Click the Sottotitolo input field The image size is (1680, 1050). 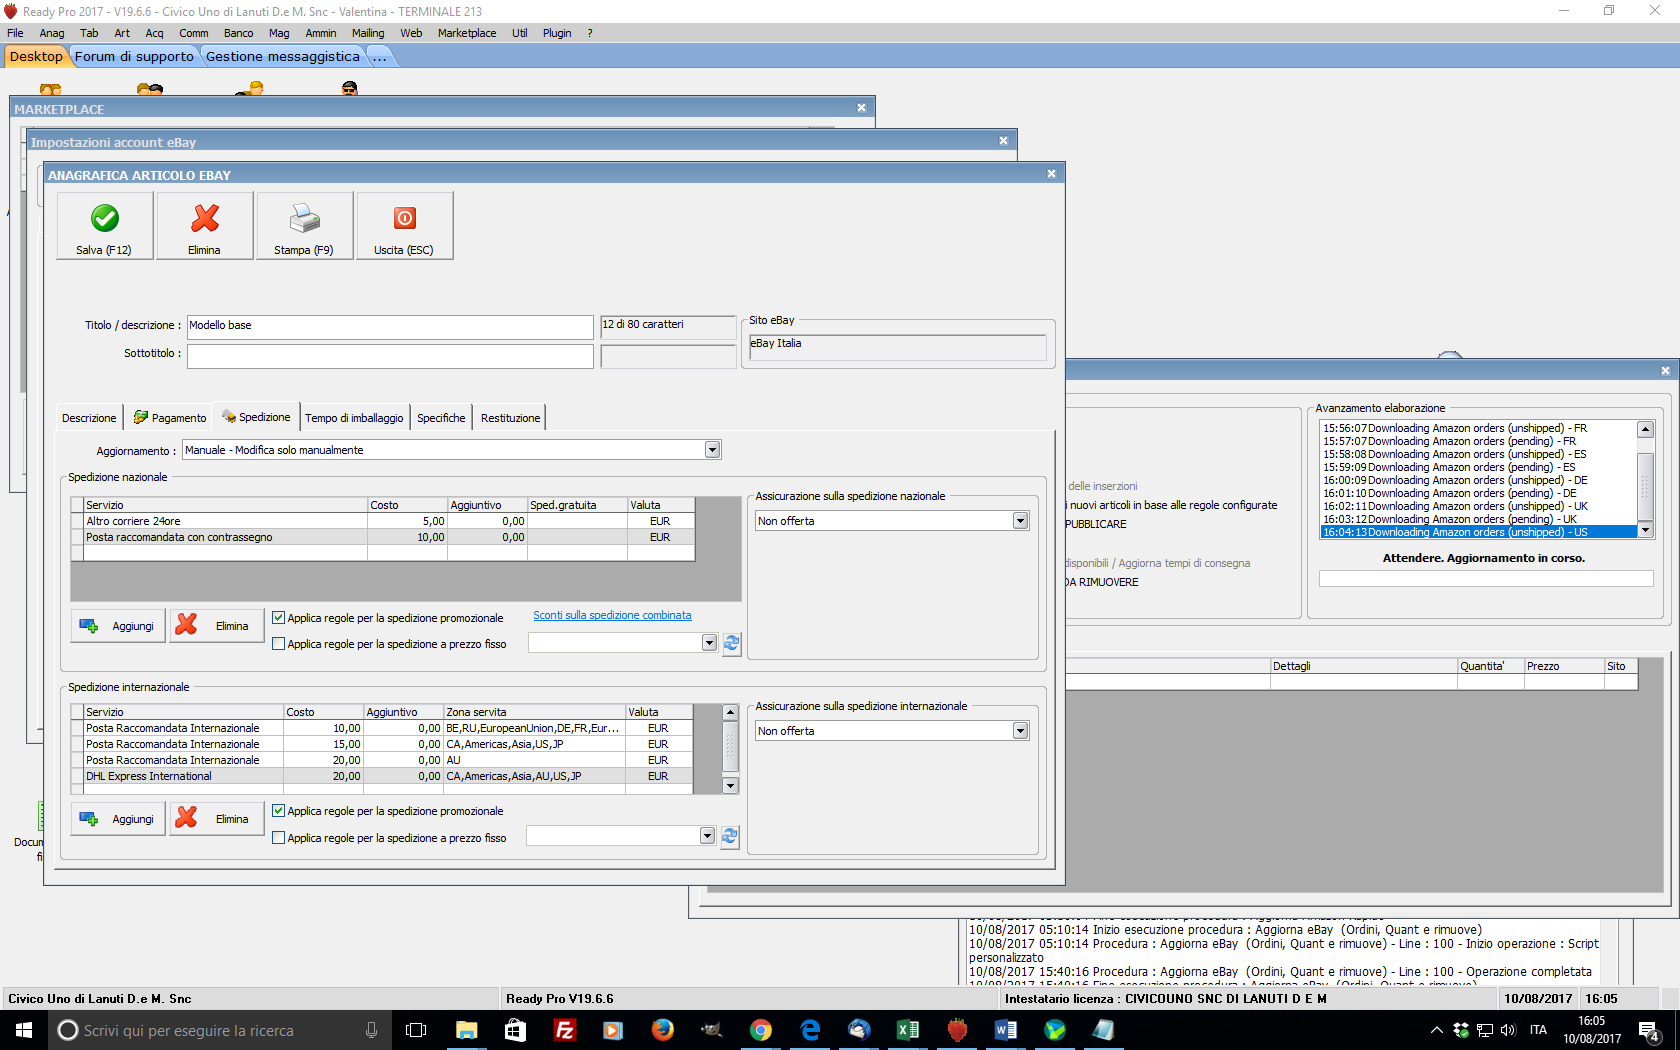[x=390, y=356]
